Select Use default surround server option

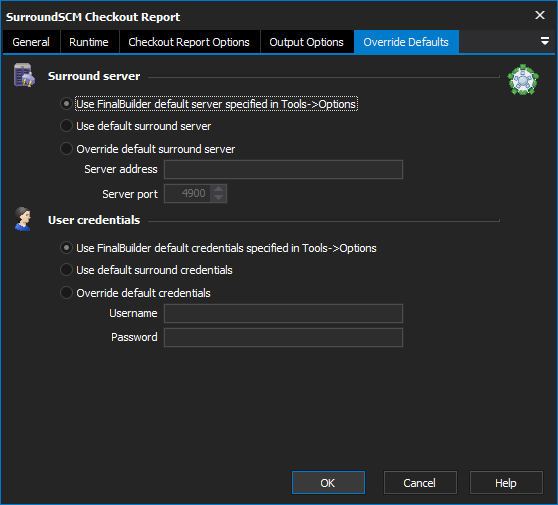pos(136,126)
